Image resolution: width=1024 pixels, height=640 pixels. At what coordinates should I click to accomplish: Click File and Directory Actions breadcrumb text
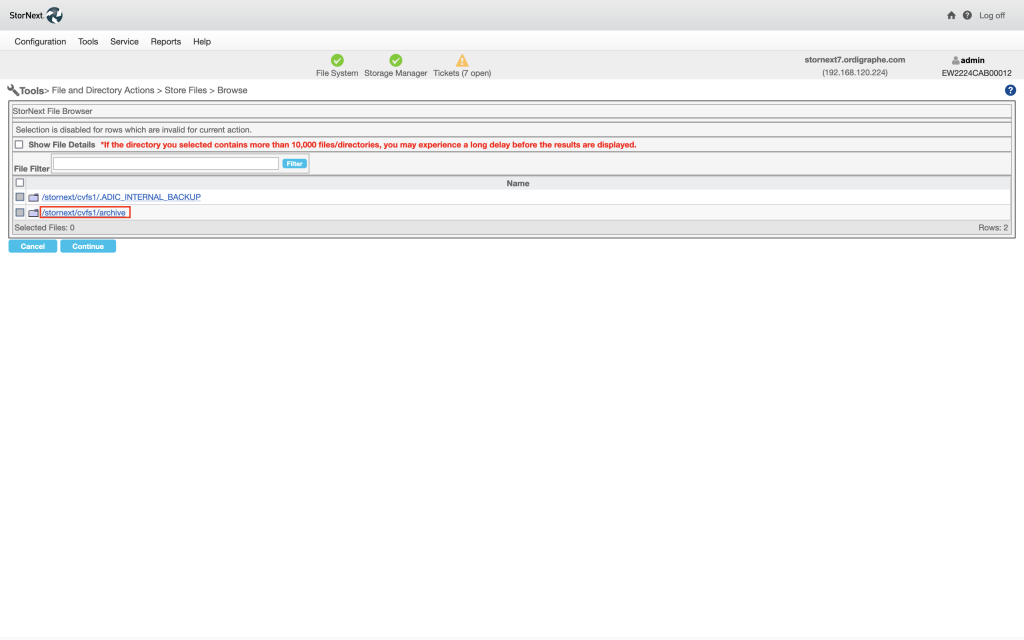(103, 90)
